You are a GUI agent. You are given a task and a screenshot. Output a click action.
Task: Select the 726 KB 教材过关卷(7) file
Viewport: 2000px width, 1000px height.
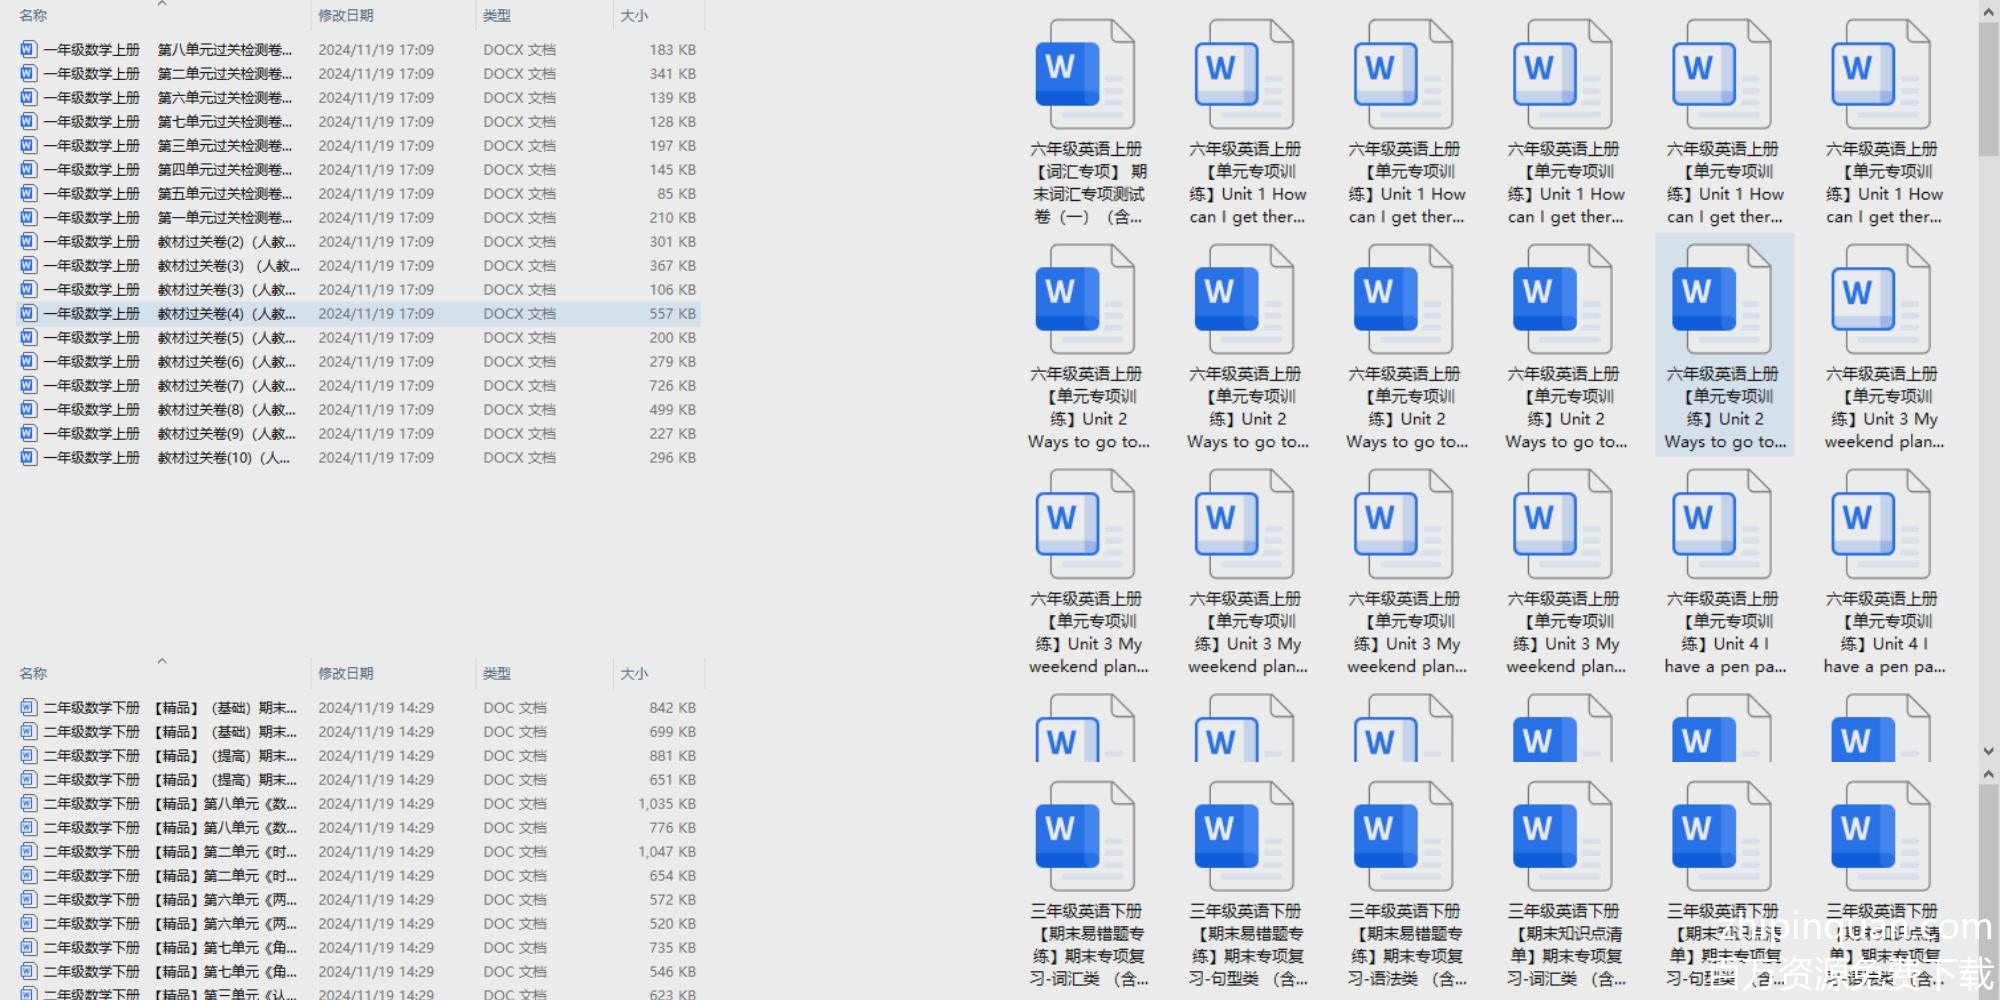[225, 386]
